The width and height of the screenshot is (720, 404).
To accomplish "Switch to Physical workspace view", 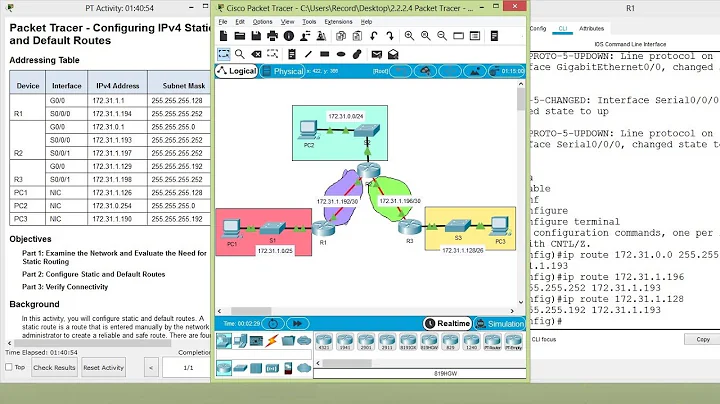I will pos(282,71).
